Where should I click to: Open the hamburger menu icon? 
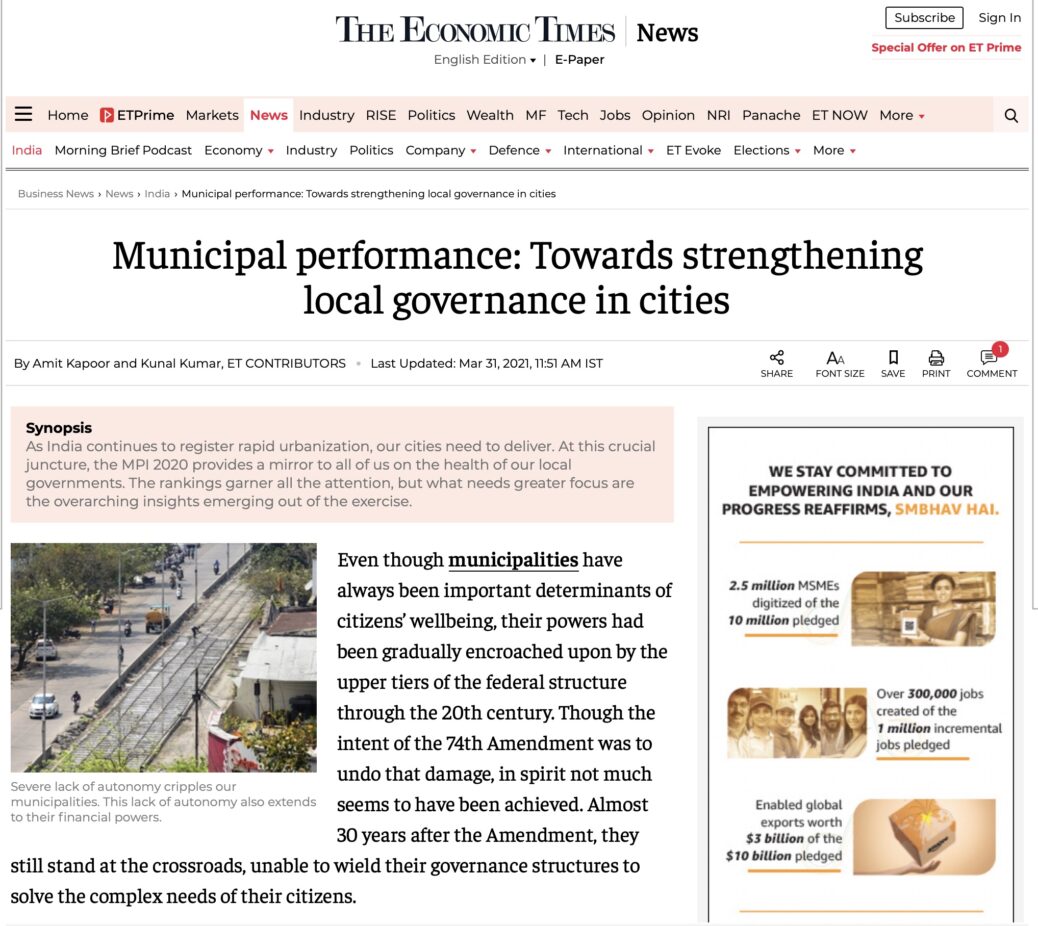[23, 115]
